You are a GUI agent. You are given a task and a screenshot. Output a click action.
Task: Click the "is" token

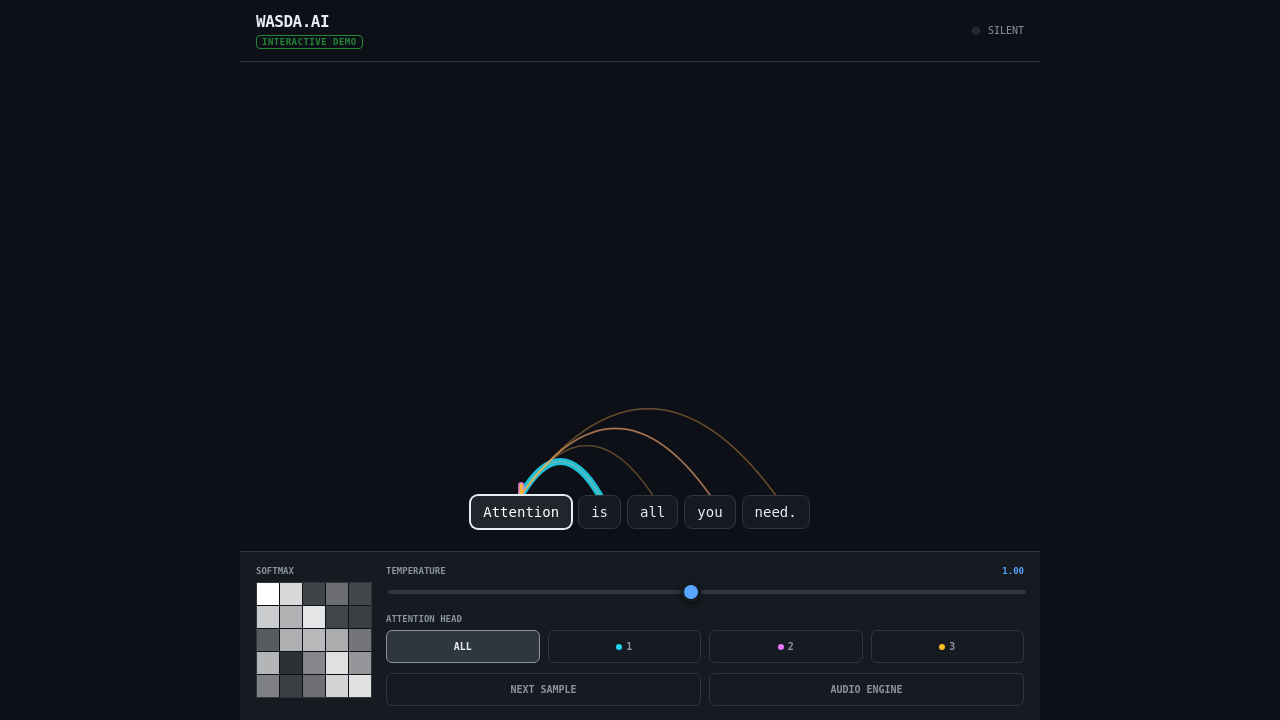pyautogui.click(x=599, y=512)
